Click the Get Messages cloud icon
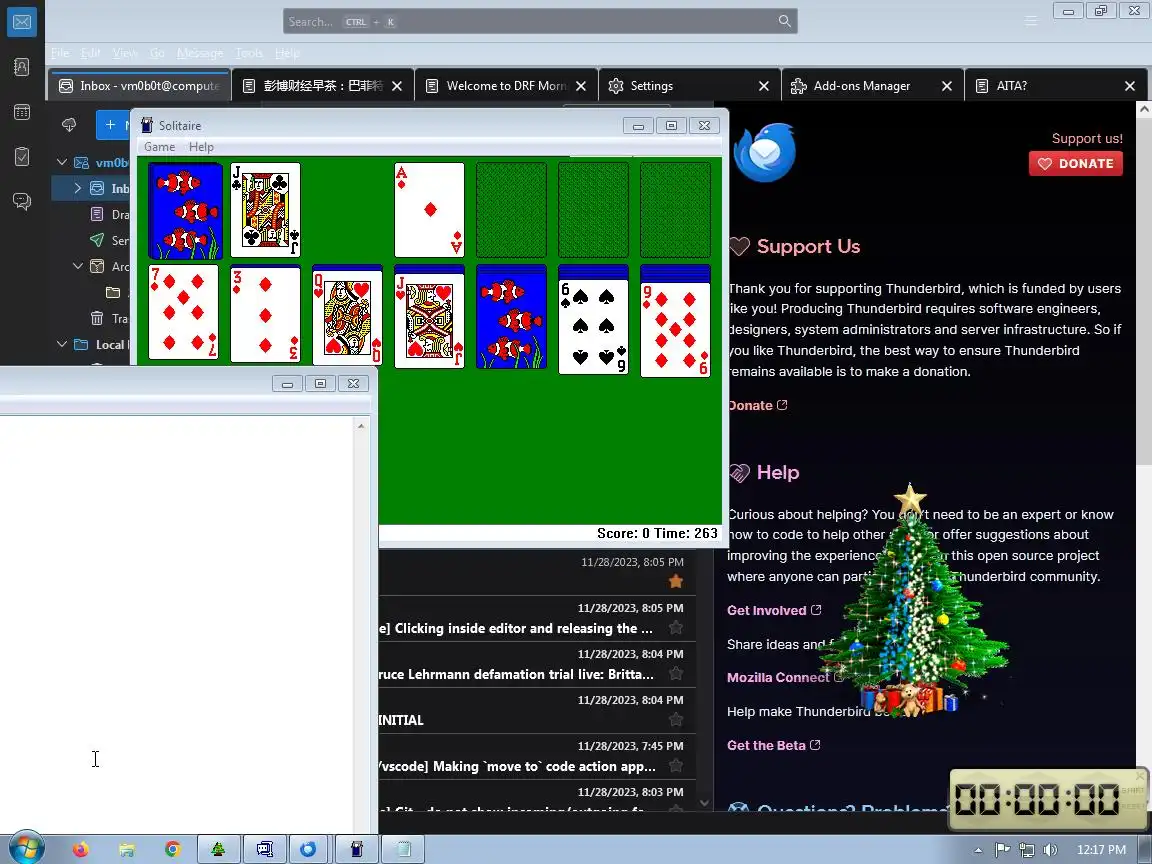 point(69,124)
